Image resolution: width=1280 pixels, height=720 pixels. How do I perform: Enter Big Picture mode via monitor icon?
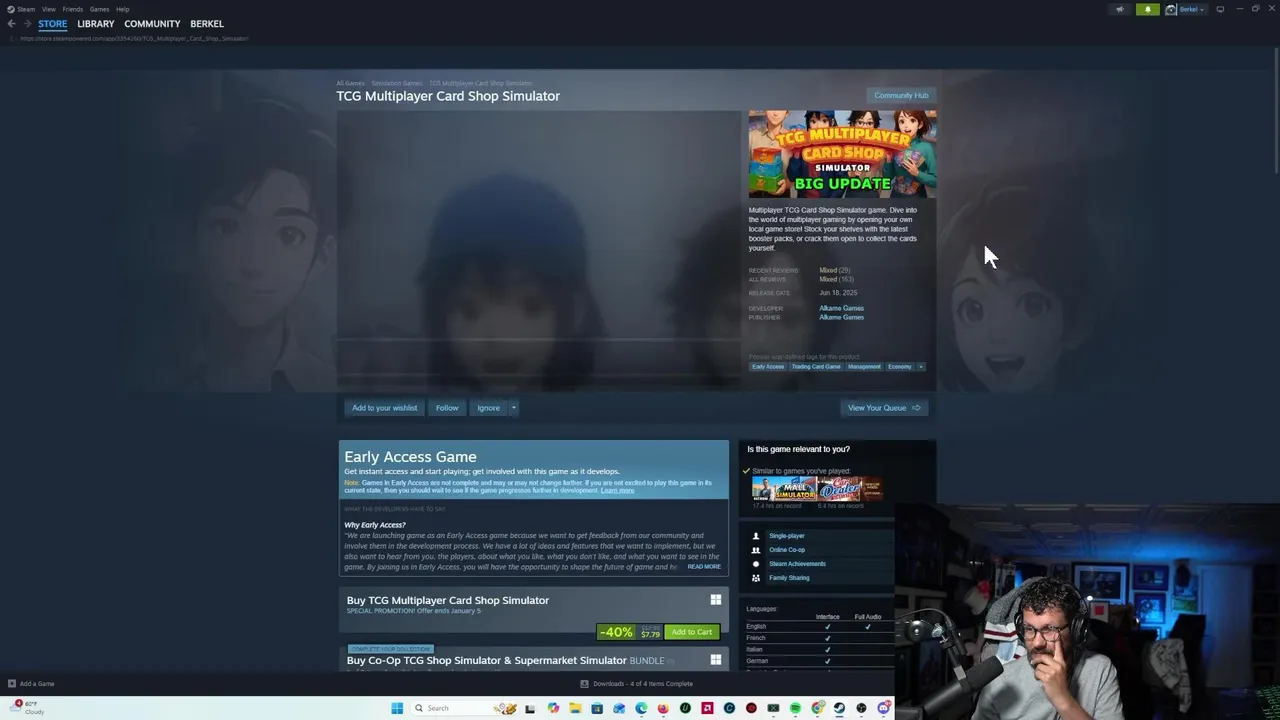click(1220, 9)
